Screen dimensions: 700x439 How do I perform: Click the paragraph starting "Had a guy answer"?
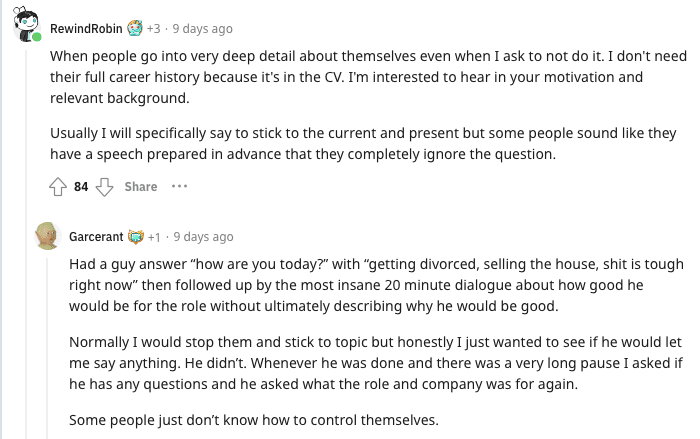pos(376,285)
